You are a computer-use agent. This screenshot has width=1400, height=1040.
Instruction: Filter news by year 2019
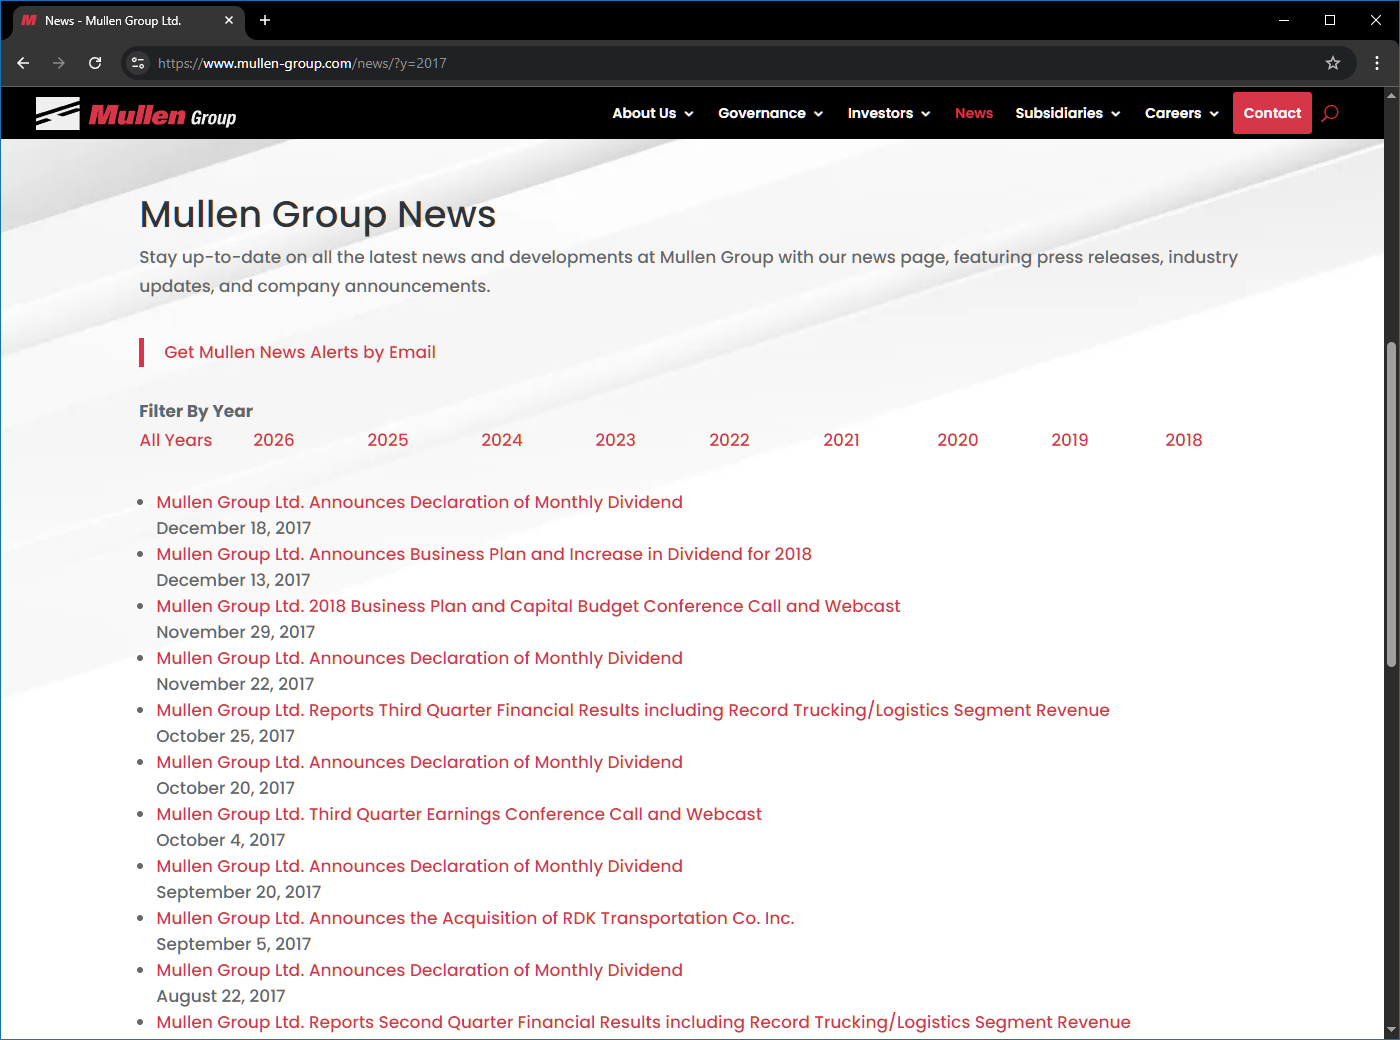[x=1070, y=440]
